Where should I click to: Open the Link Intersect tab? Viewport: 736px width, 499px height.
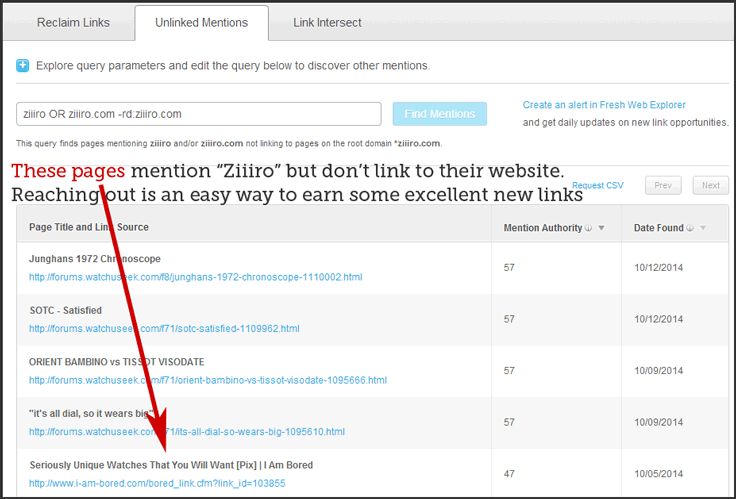pos(327,22)
